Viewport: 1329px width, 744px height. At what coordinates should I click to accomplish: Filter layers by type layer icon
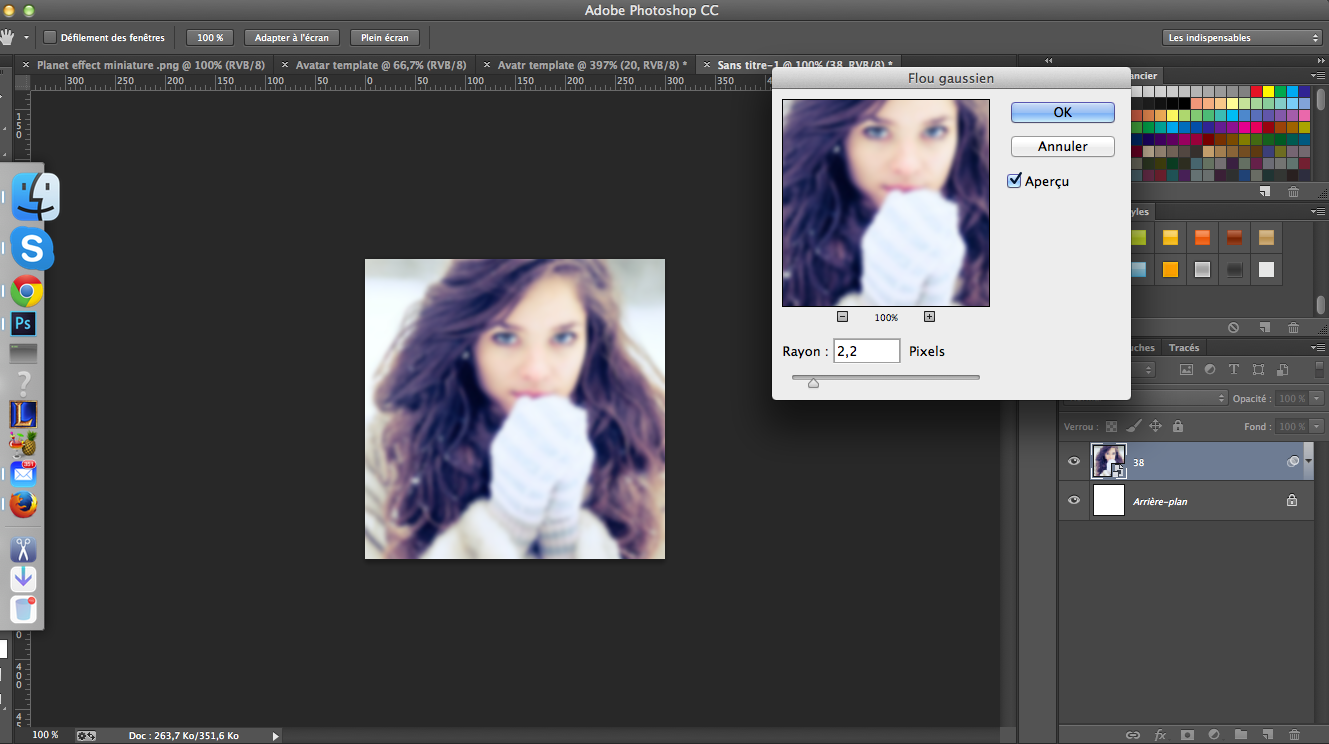point(1233,369)
